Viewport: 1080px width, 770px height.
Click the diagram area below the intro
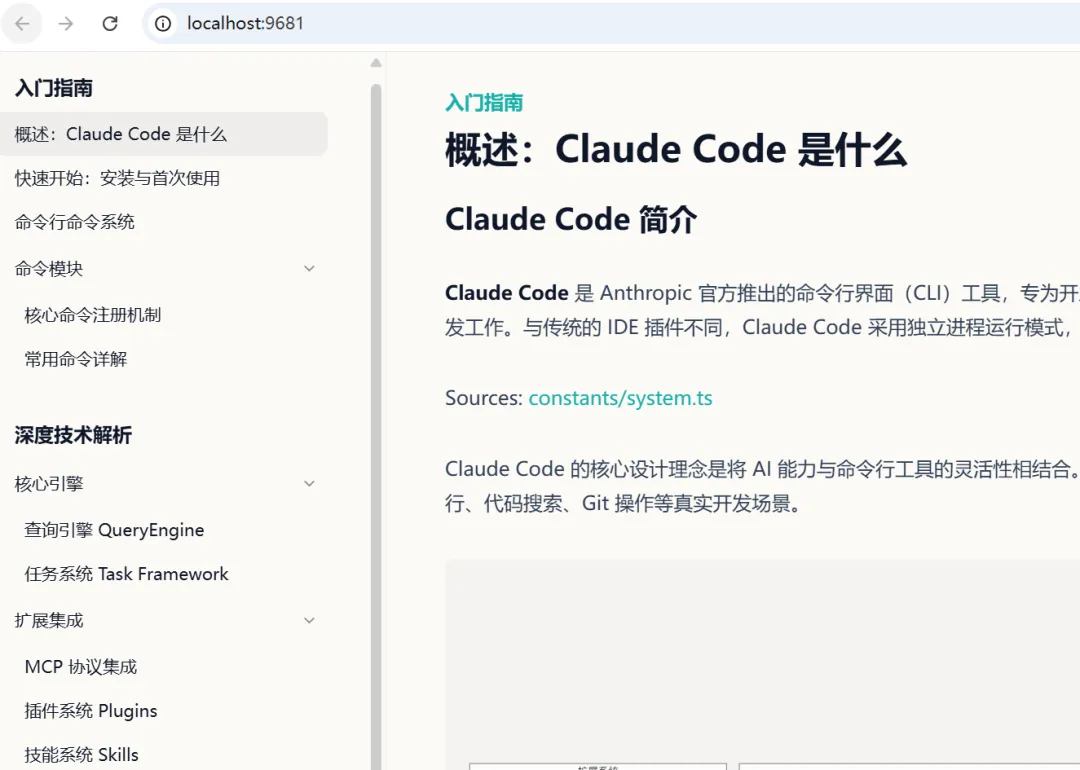click(x=762, y=665)
